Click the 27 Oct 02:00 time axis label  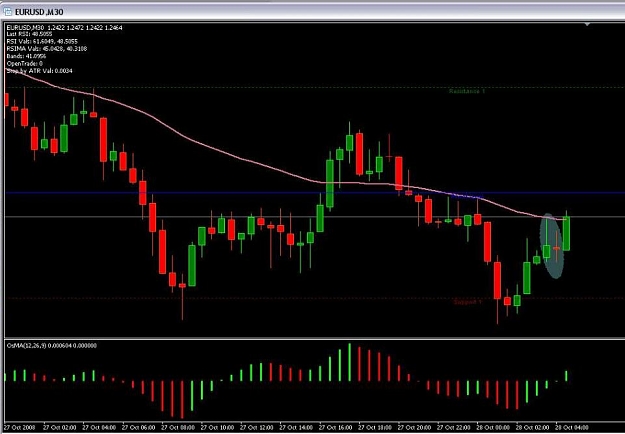[59, 428]
